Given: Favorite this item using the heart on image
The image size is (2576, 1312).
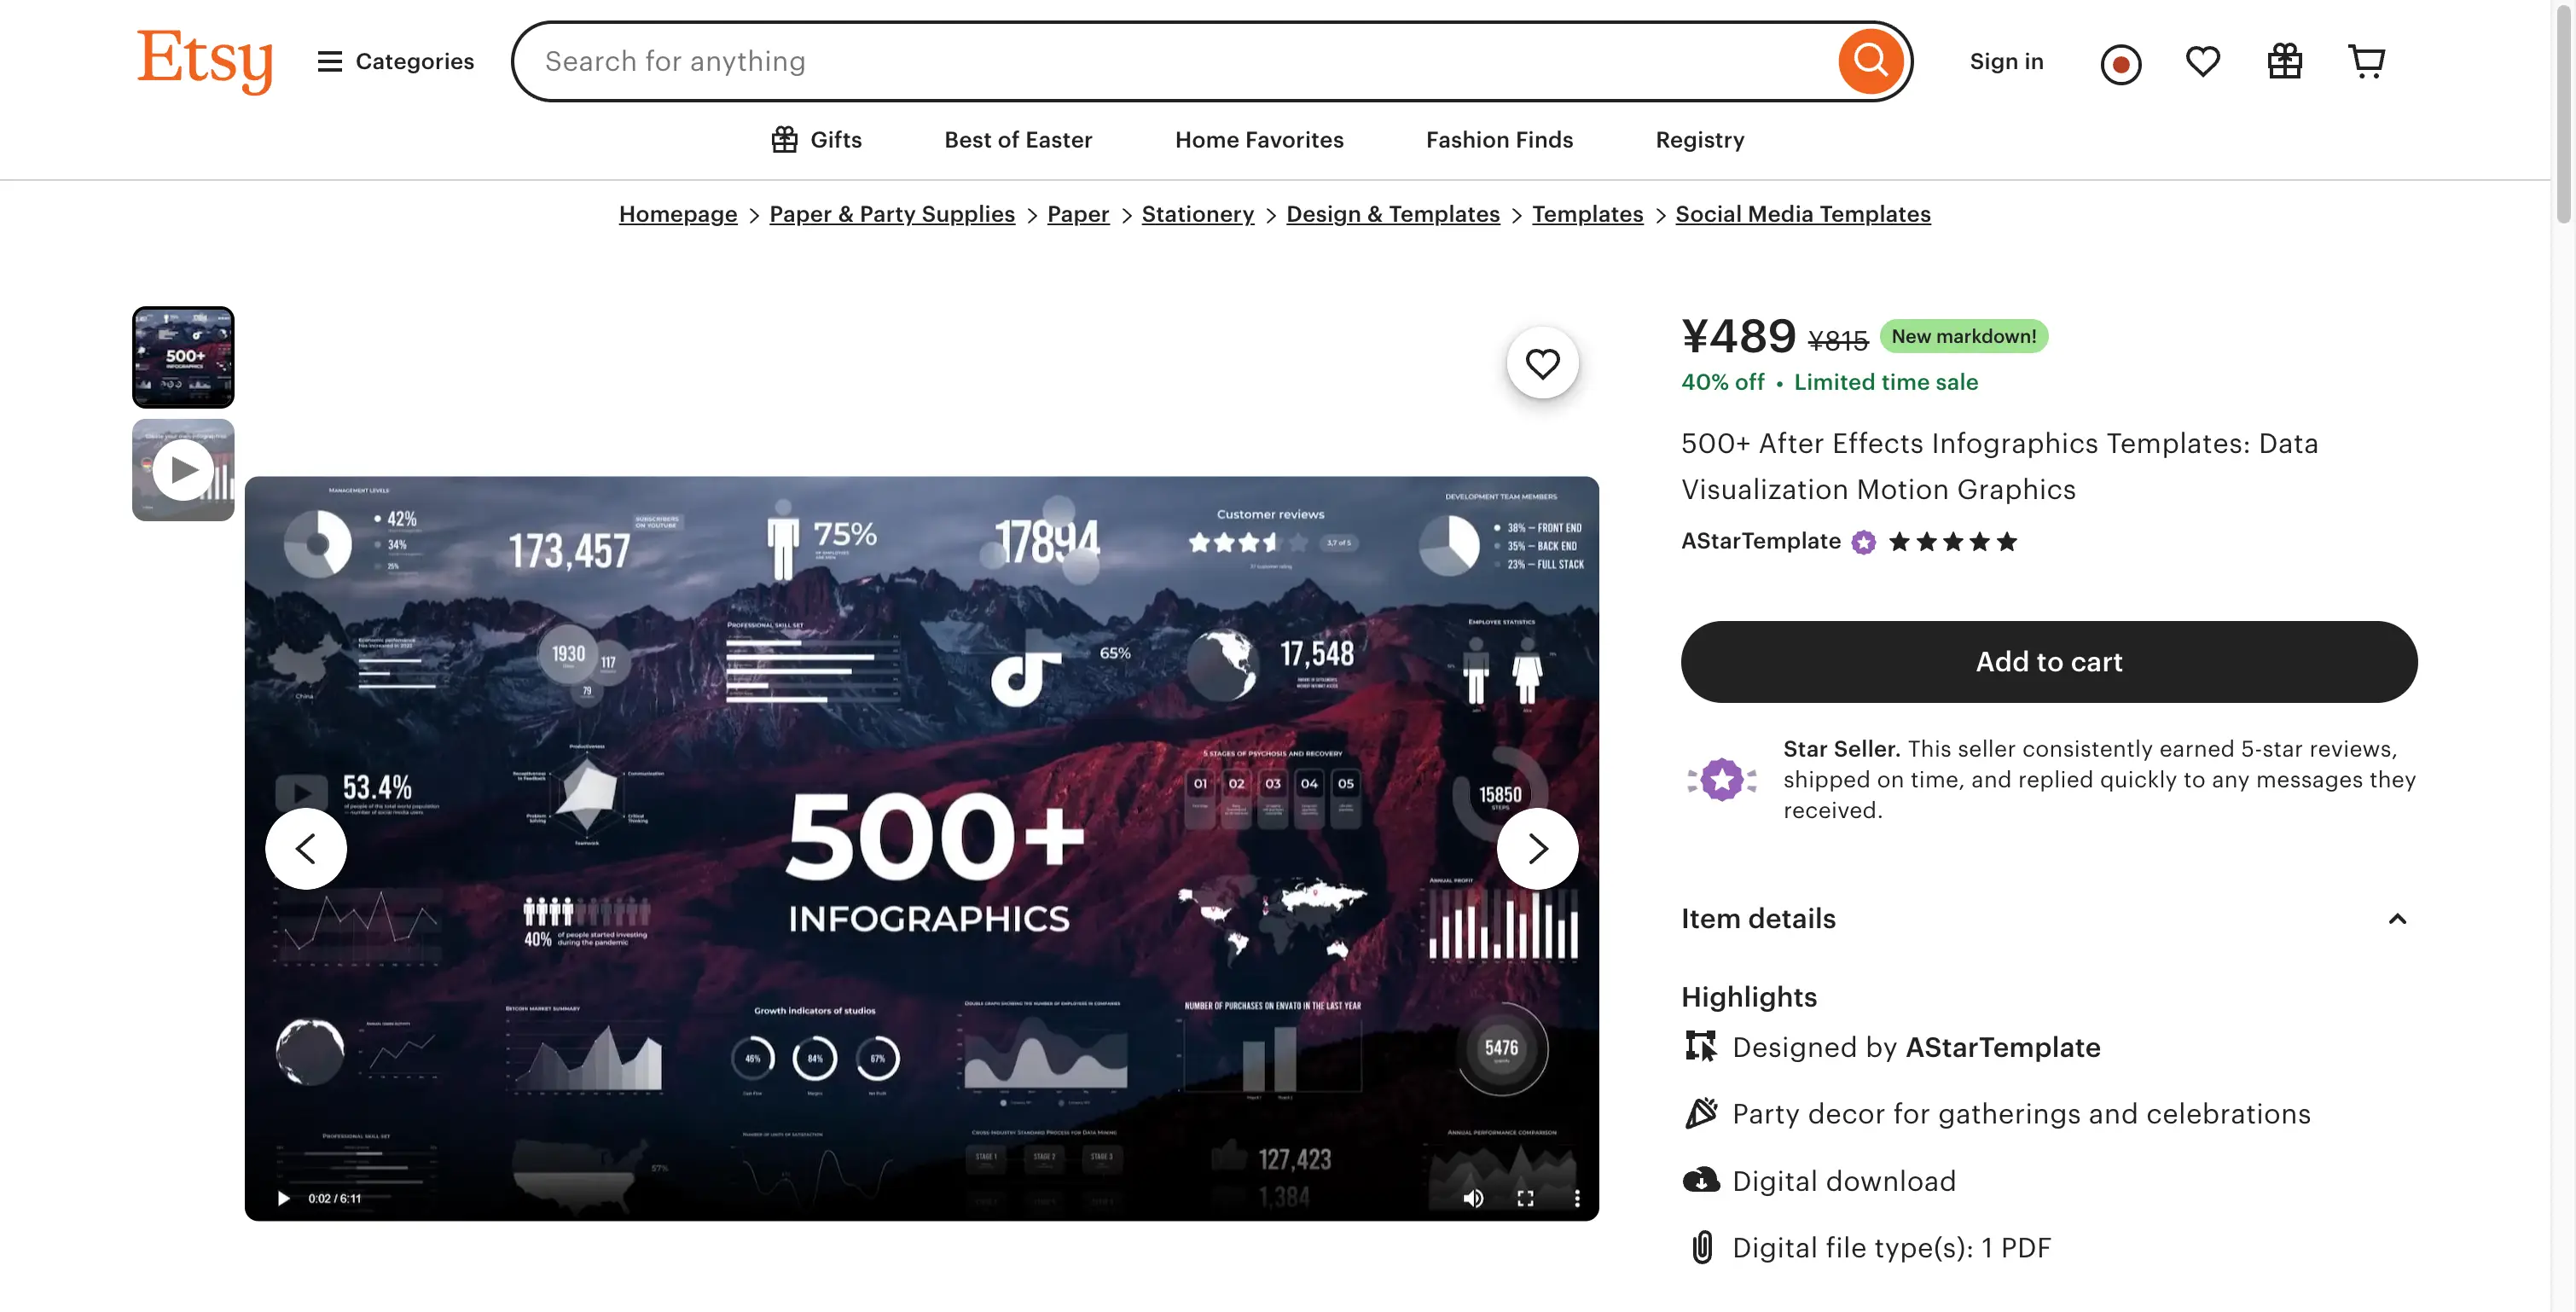Looking at the screenshot, I should pyautogui.click(x=1542, y=363).
